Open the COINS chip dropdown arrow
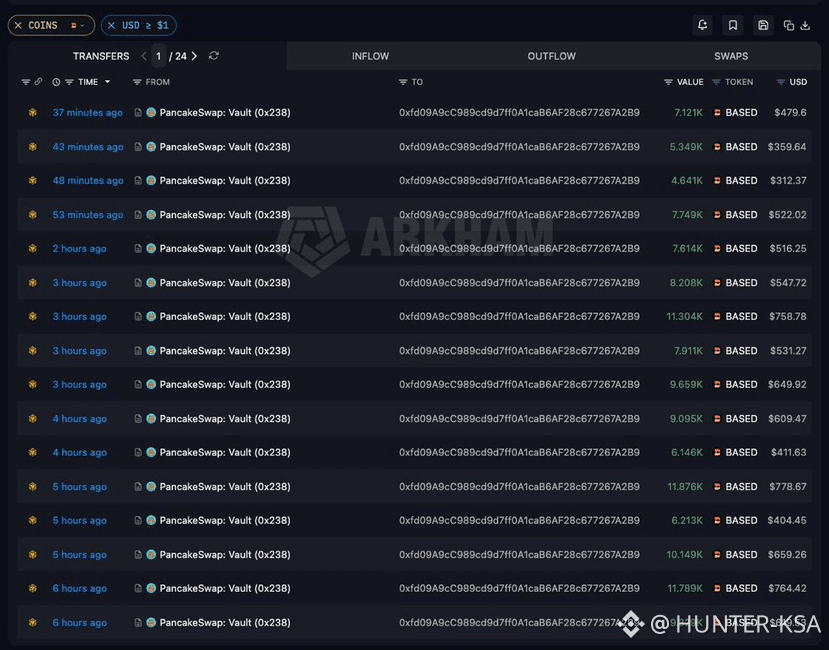This screenshot has width=829, height=650. 82,25
